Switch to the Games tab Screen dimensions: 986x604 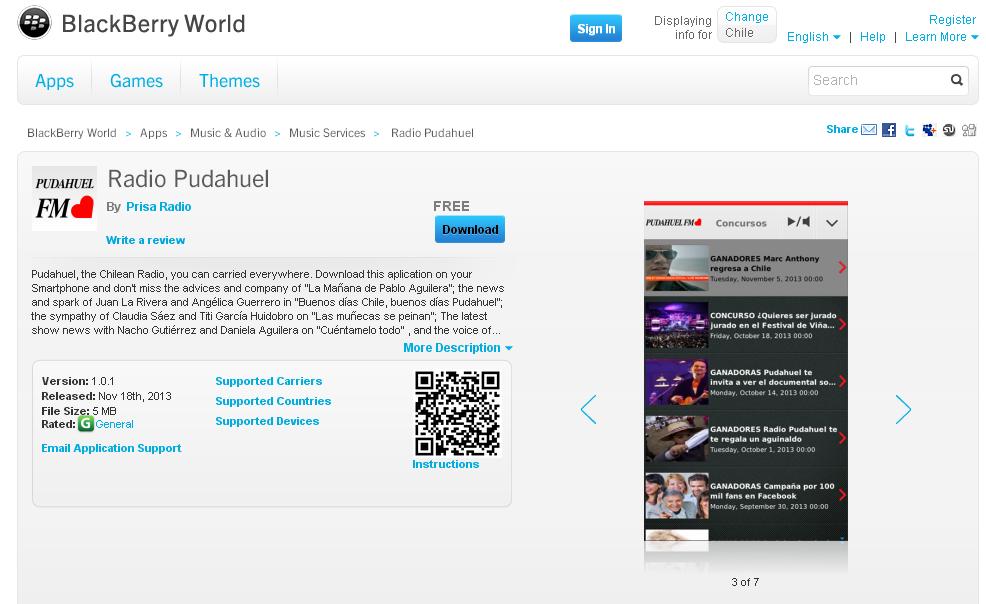pyautogui.click(x=136, y=81)
